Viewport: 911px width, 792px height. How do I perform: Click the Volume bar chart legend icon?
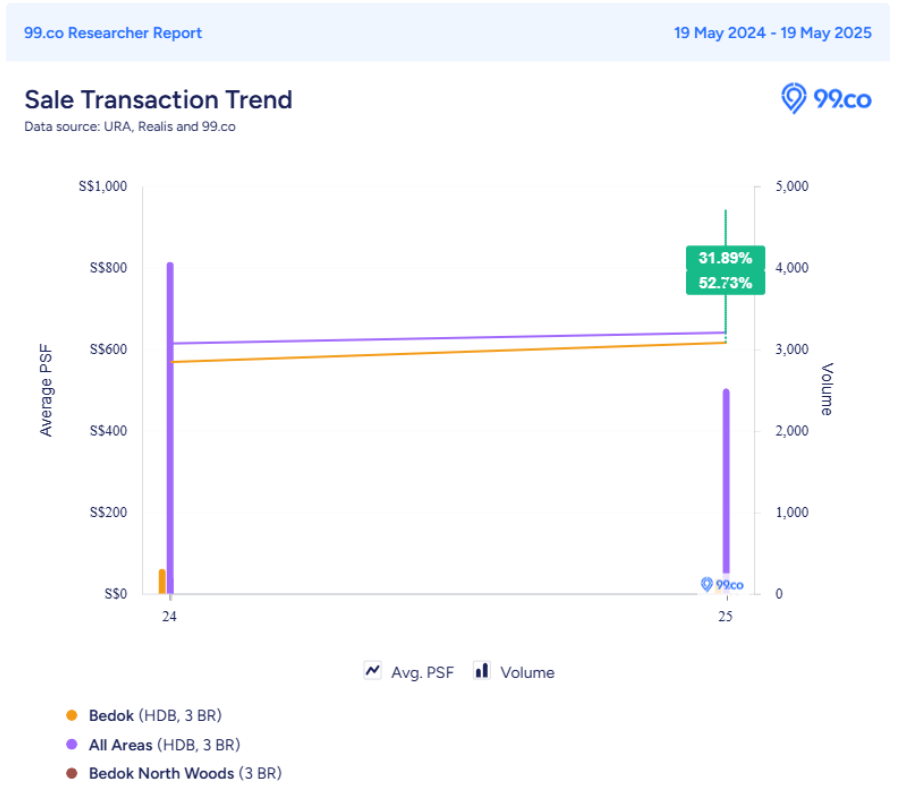click(482, 671)
